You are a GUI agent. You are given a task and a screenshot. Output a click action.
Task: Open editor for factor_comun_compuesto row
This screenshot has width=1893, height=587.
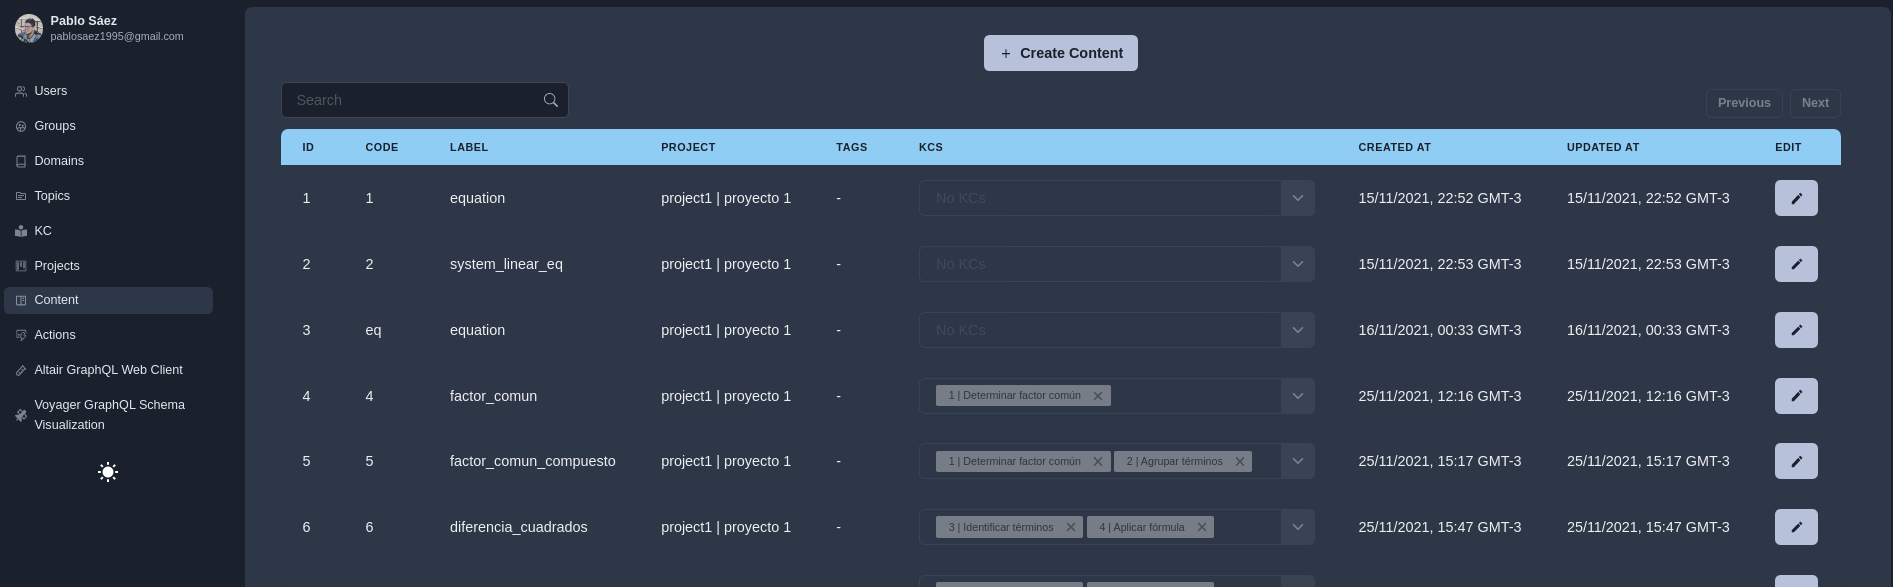pyautogui.click(x=1795, y=461)
